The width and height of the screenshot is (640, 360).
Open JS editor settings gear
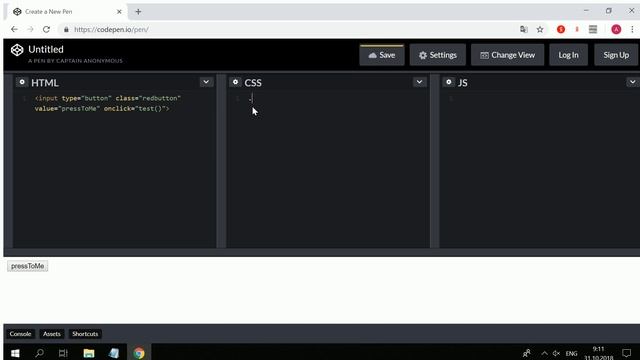[449, 82]
